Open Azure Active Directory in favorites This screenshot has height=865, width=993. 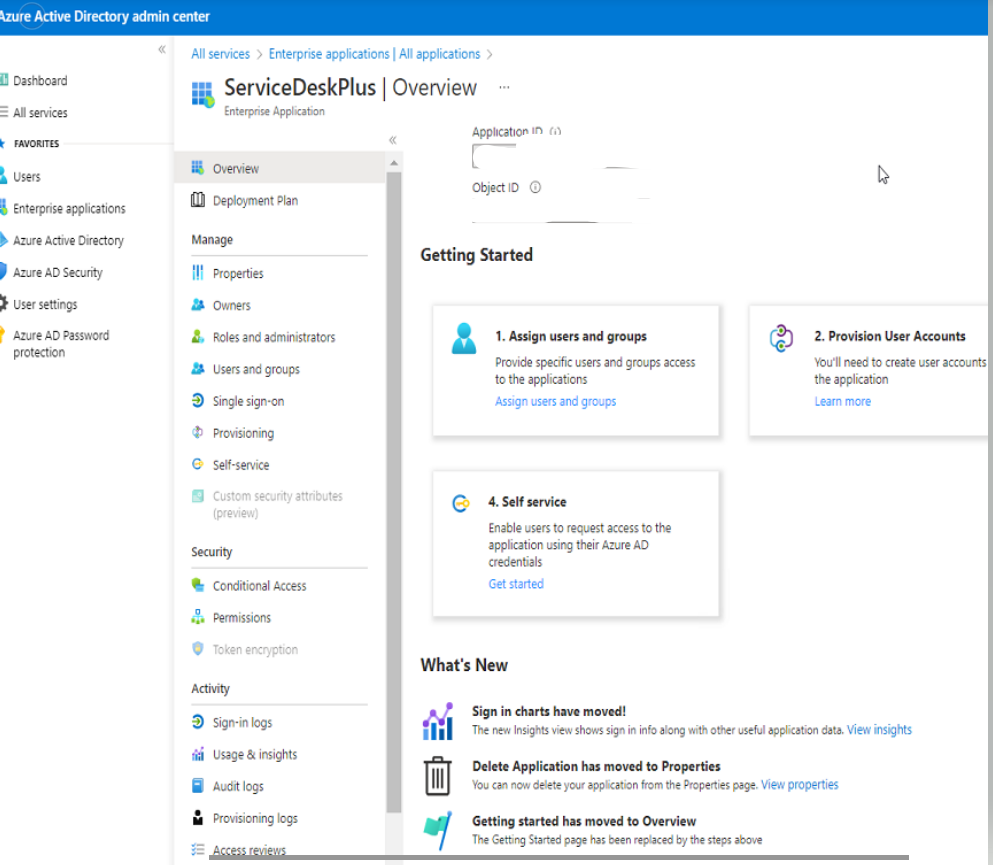68,241
